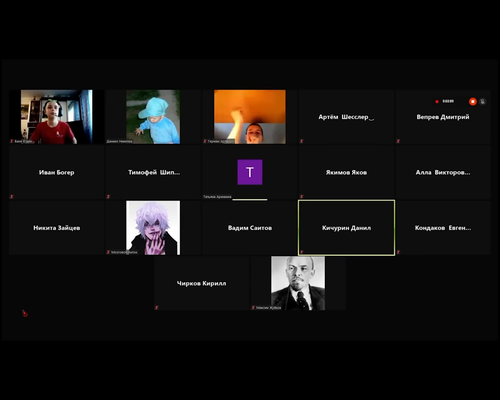This screenshot has width=500, height=400.
Task: Click the name Алла Викторов...
Action: click(x=443, y=172)
